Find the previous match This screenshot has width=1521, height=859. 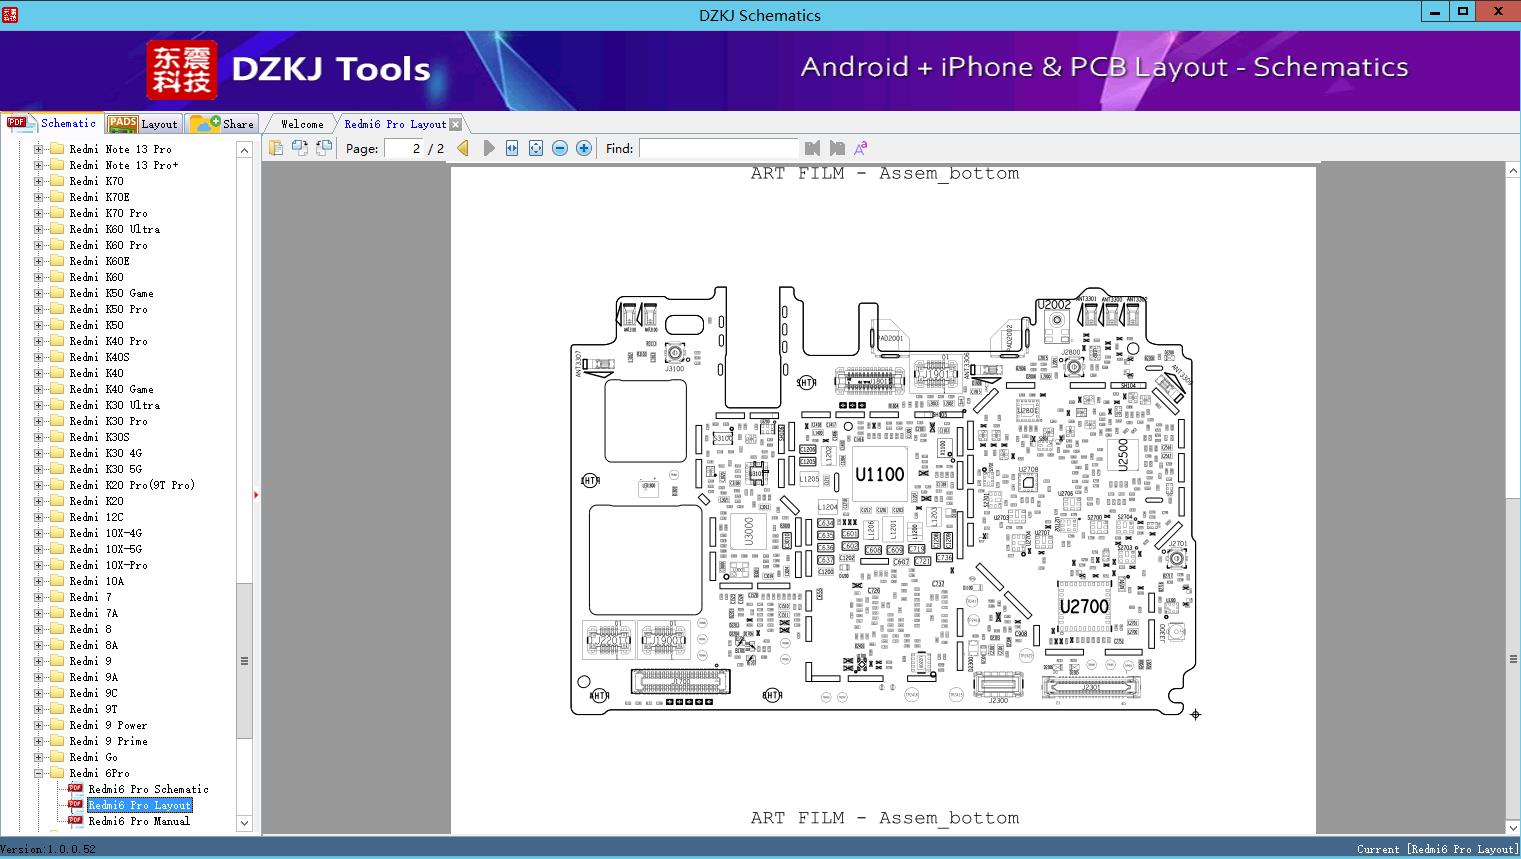[x=812, y=148]
